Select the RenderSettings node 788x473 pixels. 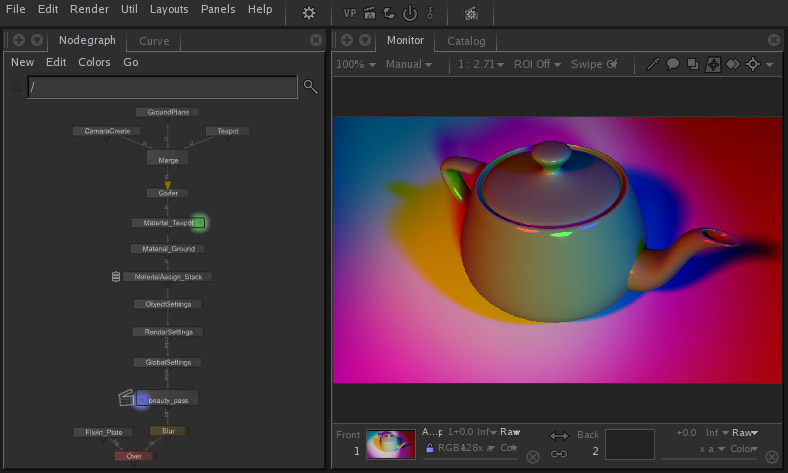point(168,332)
